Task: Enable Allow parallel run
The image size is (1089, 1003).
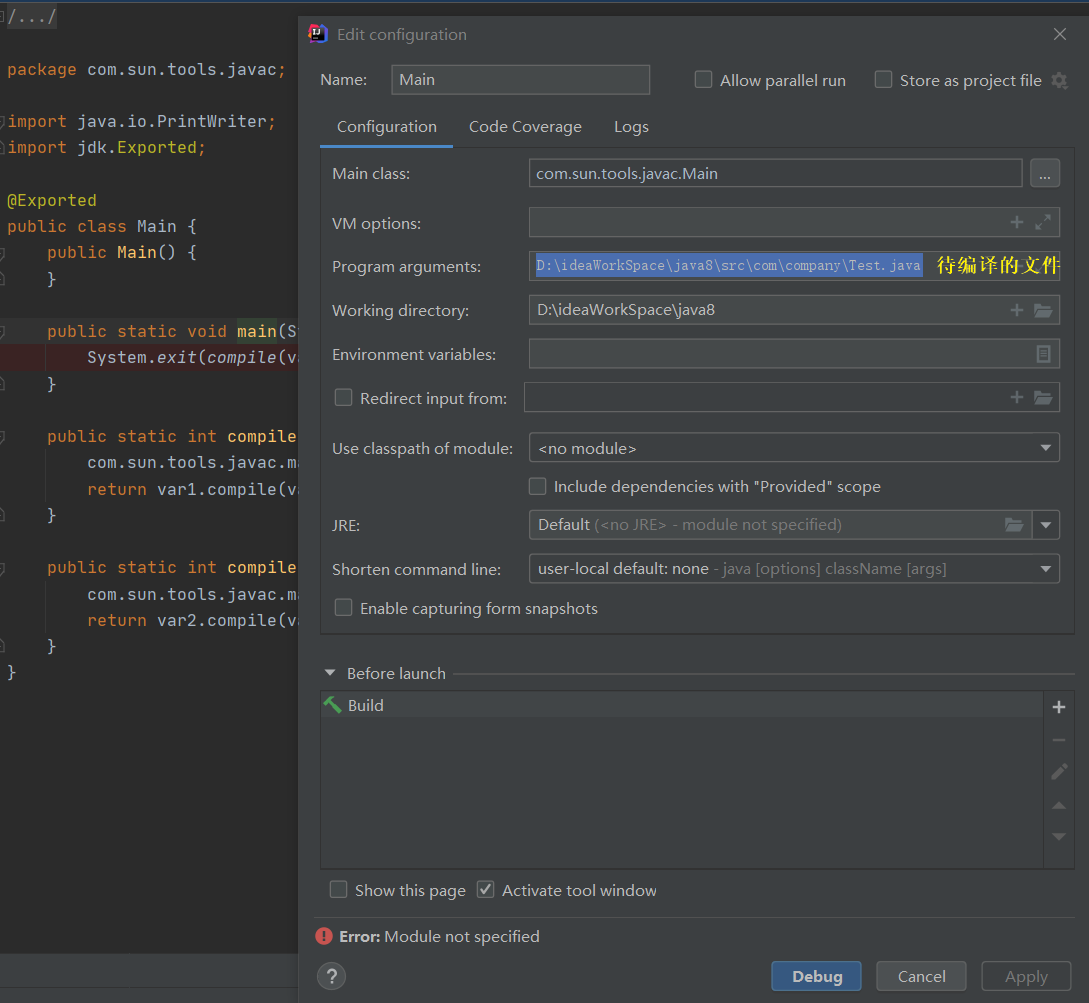Action: click(x=703, y=80)
